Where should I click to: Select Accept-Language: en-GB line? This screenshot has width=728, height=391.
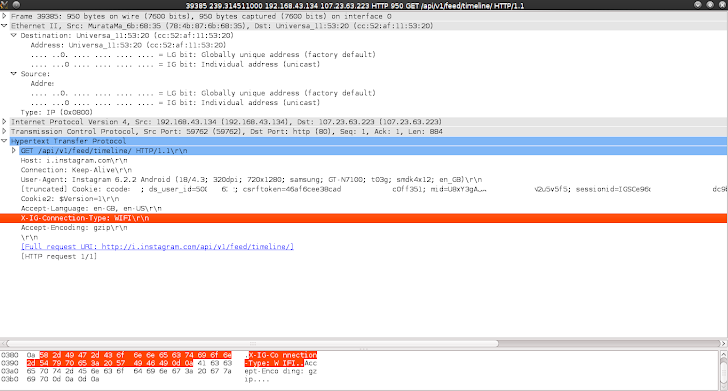coord(91,209)
